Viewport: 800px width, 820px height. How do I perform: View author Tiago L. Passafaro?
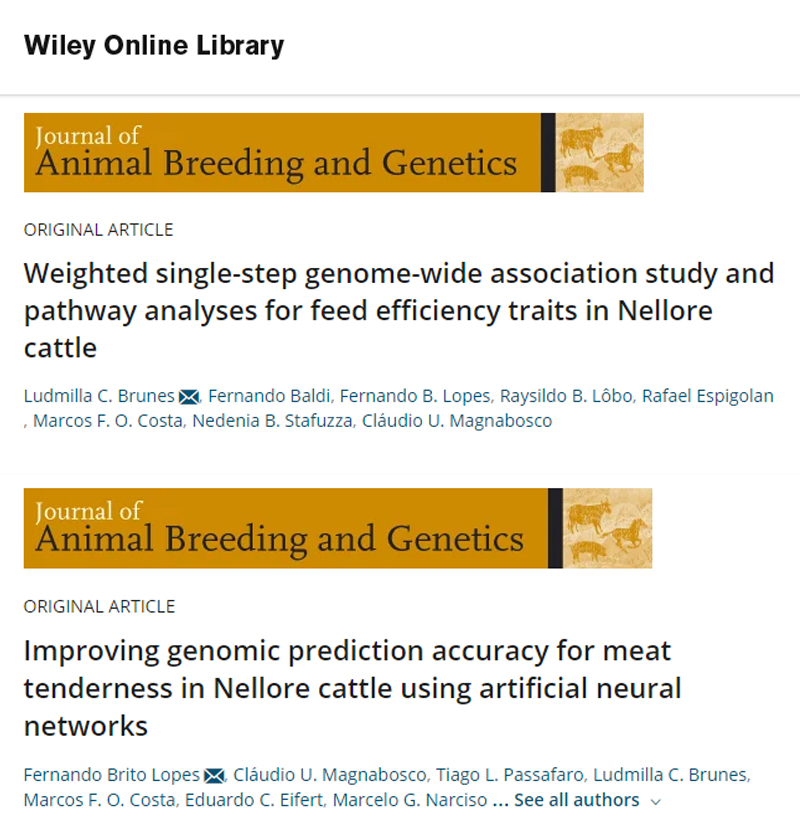pyautogui.click(x=510, y=775)
